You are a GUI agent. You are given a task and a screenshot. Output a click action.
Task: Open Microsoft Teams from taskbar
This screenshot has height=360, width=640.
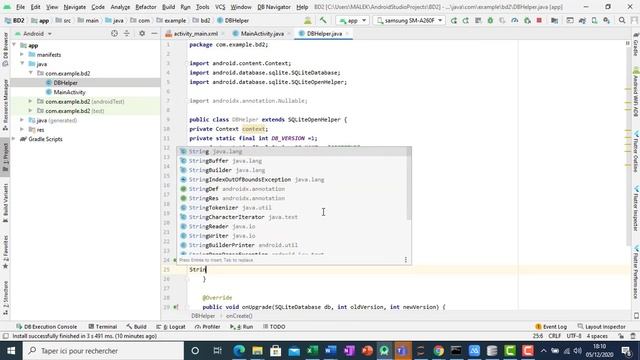[x=402, y=351]
